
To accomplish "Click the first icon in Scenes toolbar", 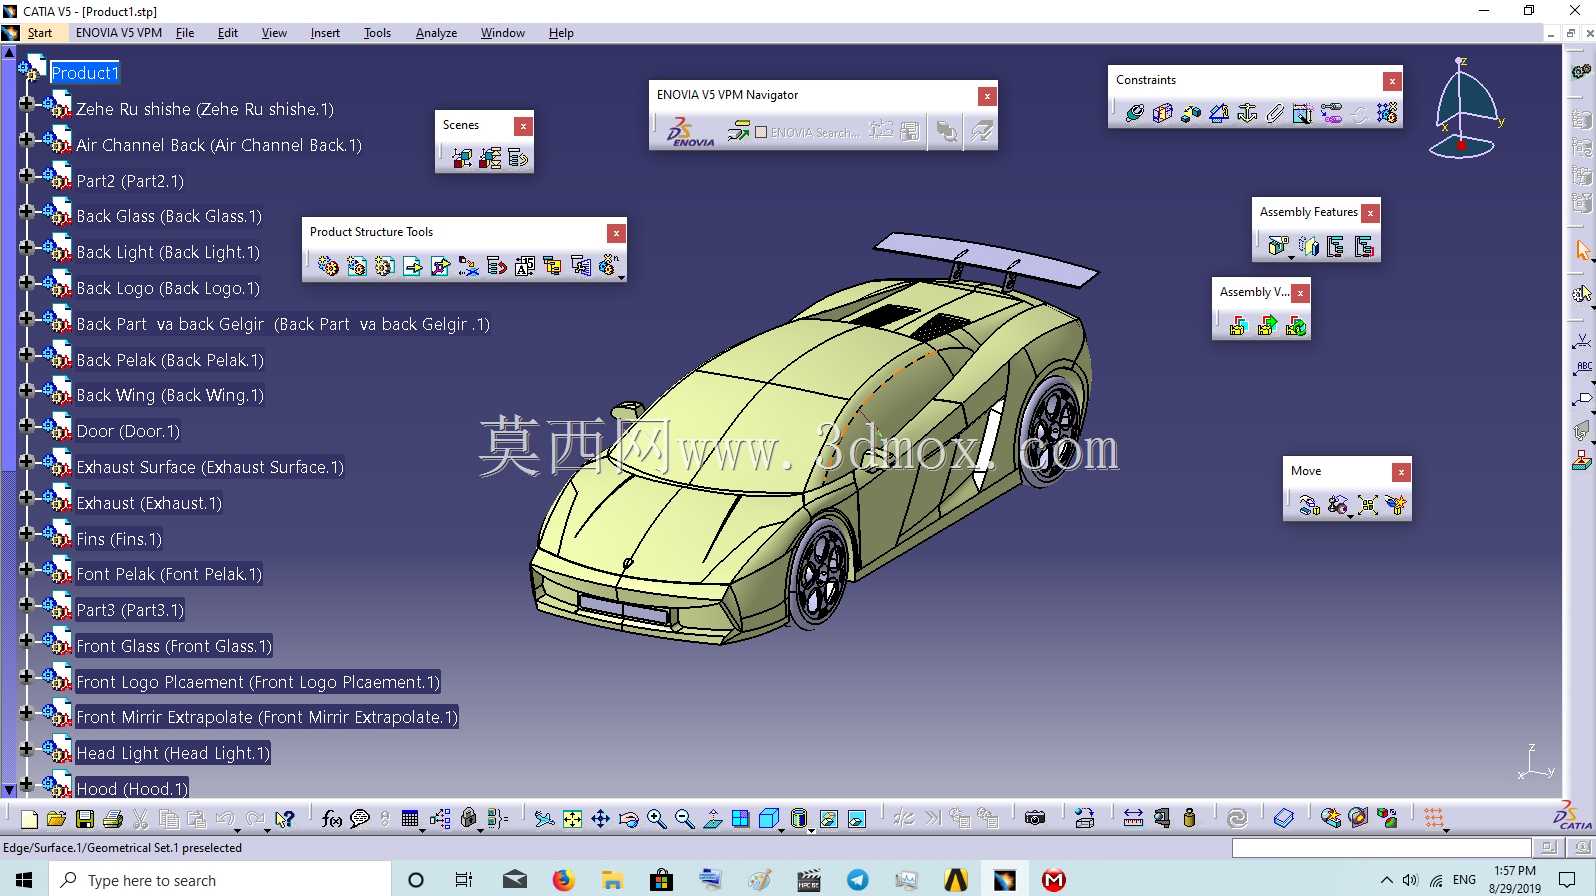I will pyautogui.click(x=461, y=157).
